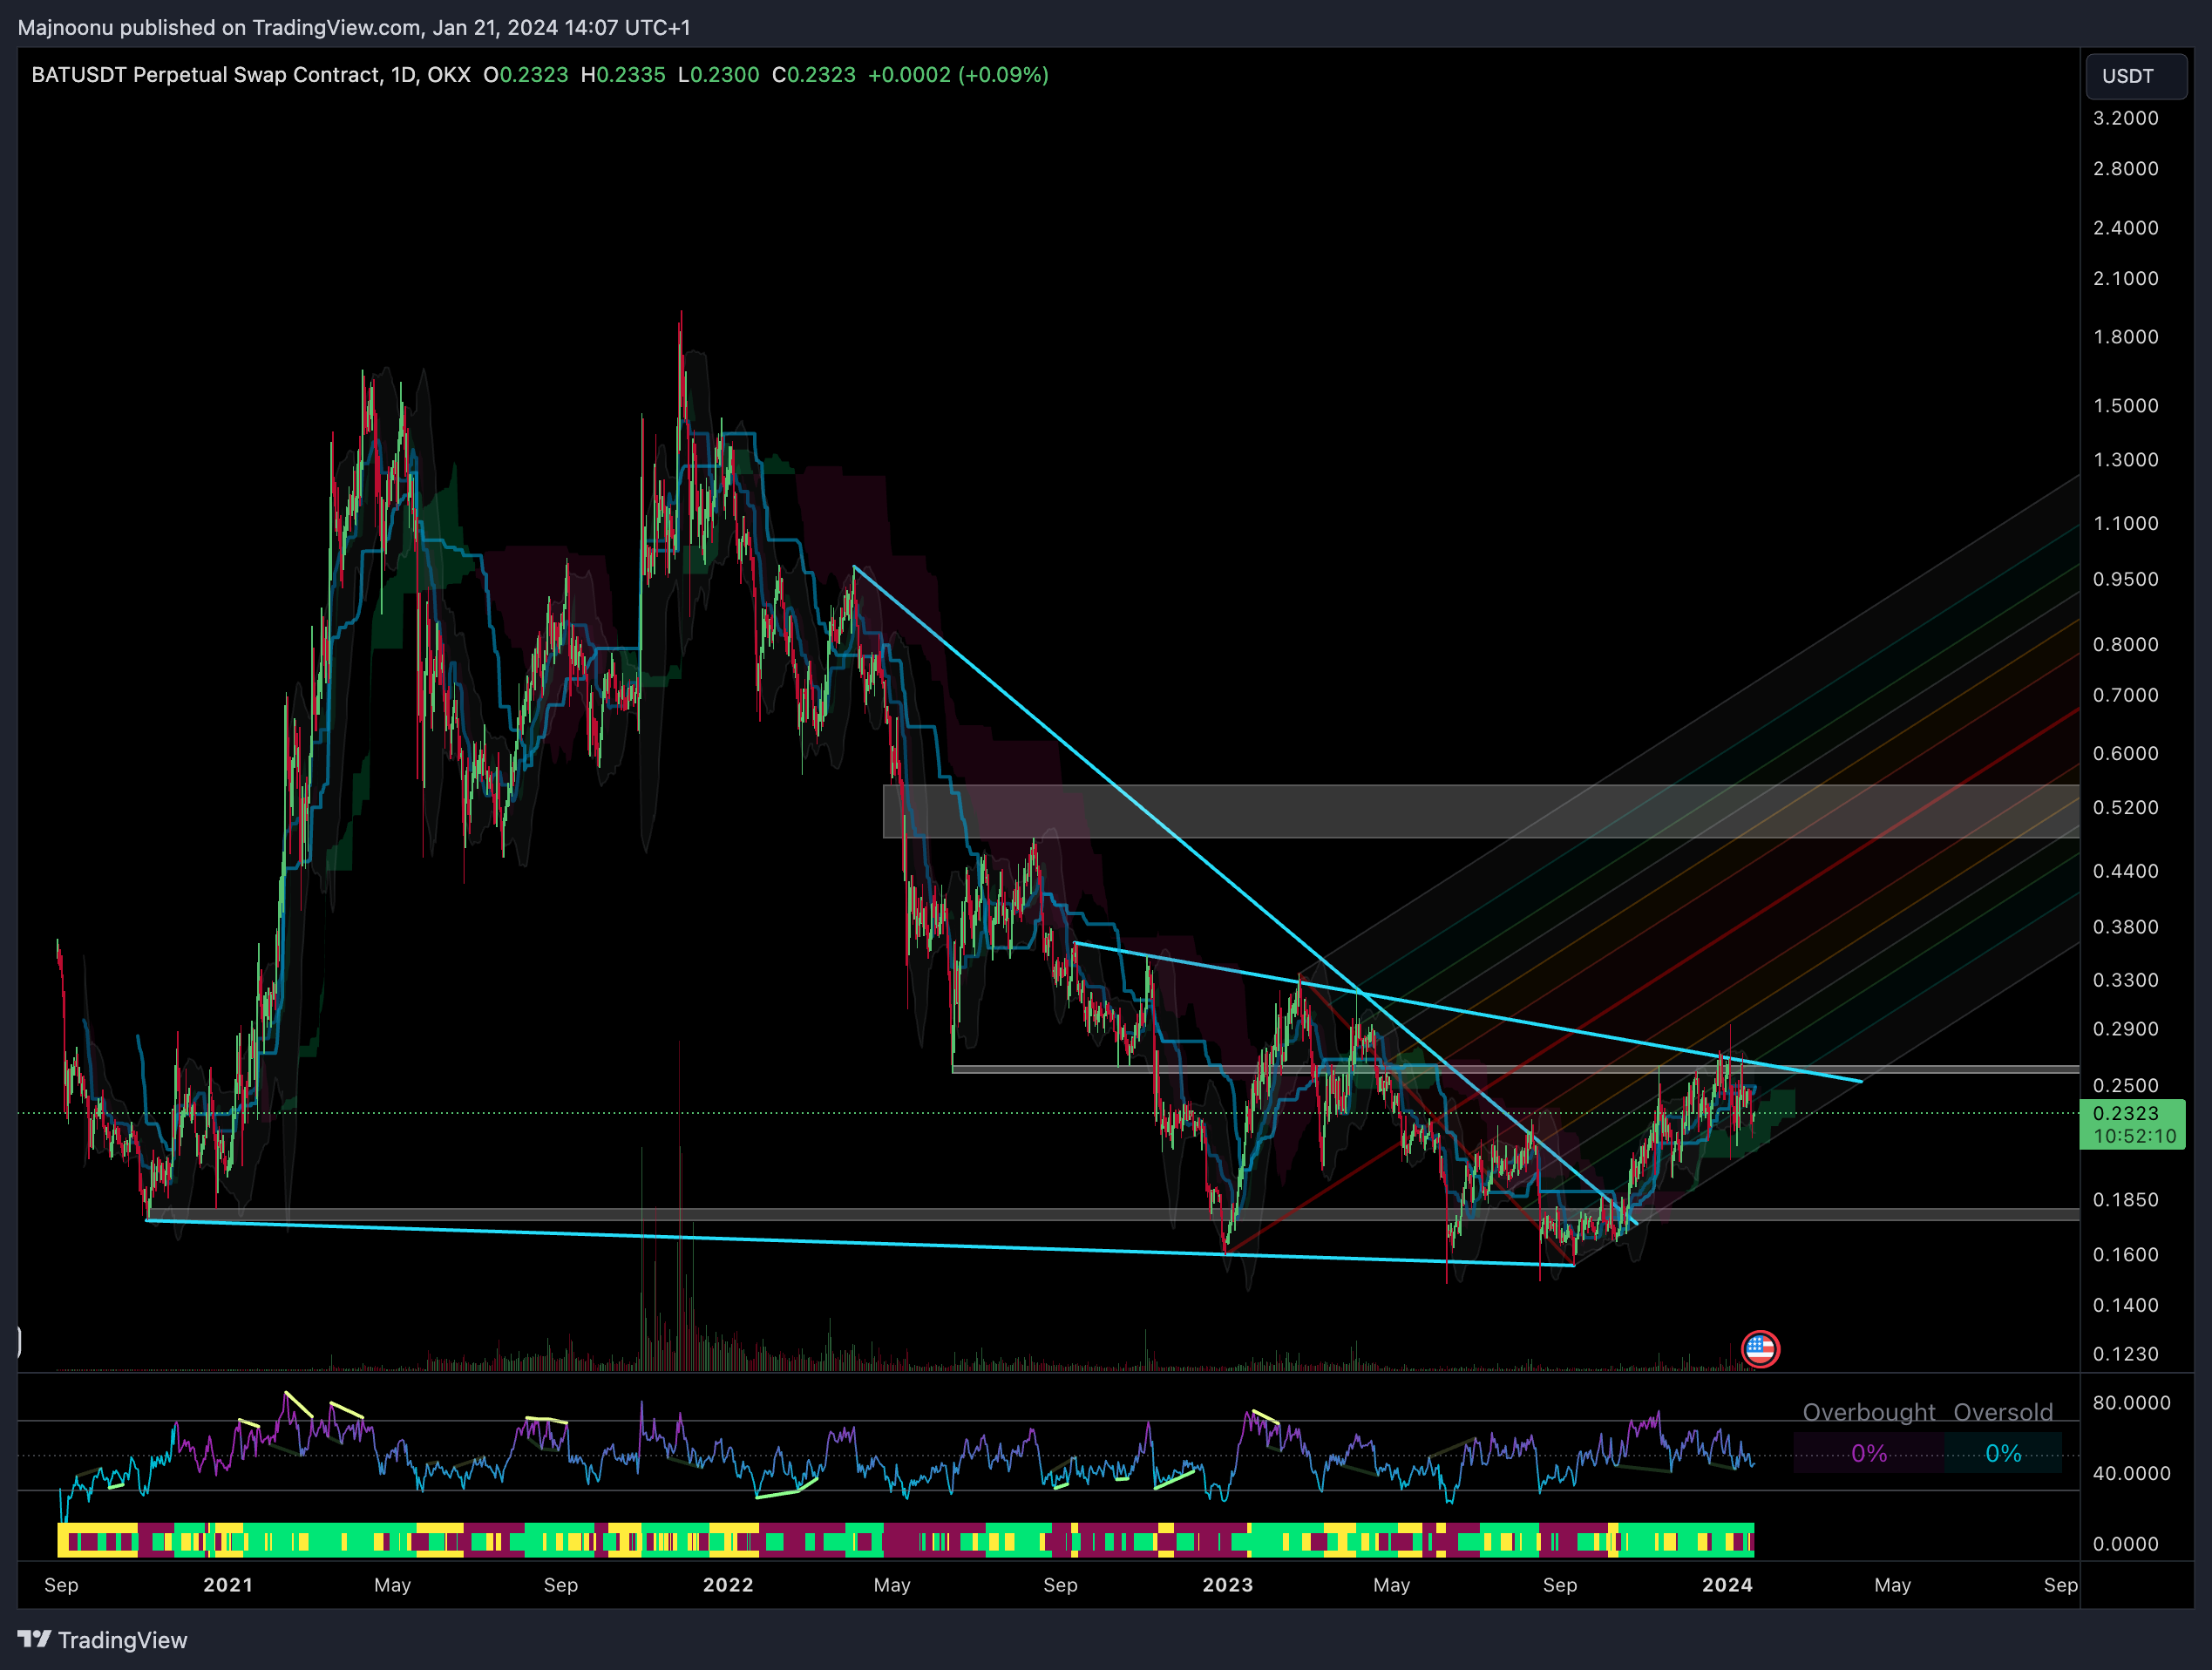The image size is (2212, 1670).
Task: Open the USDT currency selector
Action: [x=2136, y=76]
